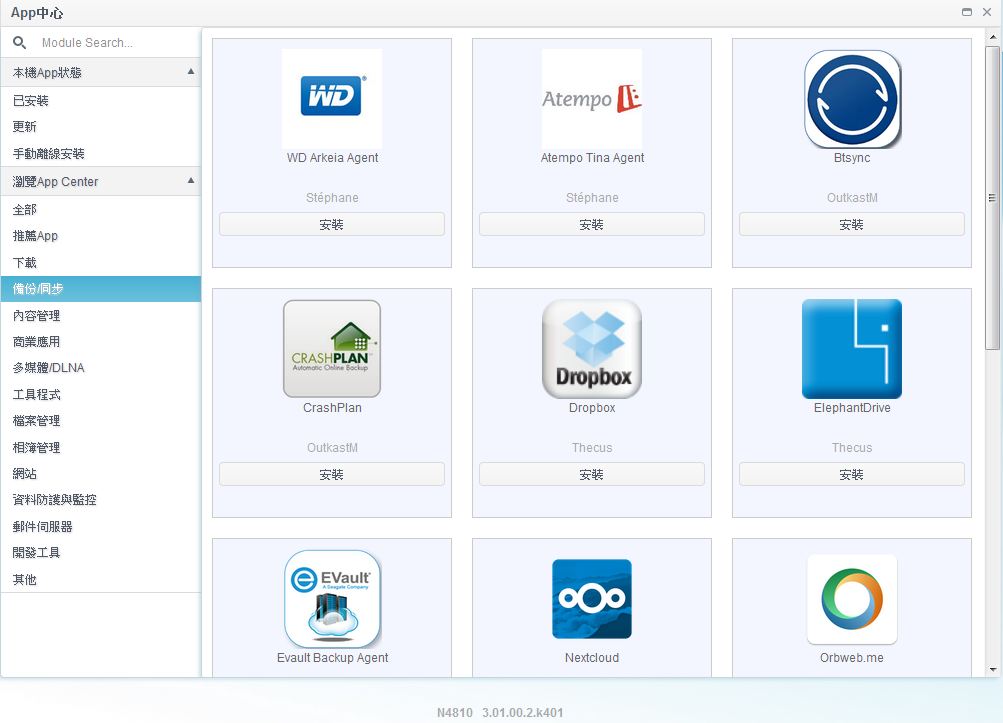The width and height of the screenshot is (1003, 723).
Task: Click the Dropbox title text
Action: click(592, 408)
